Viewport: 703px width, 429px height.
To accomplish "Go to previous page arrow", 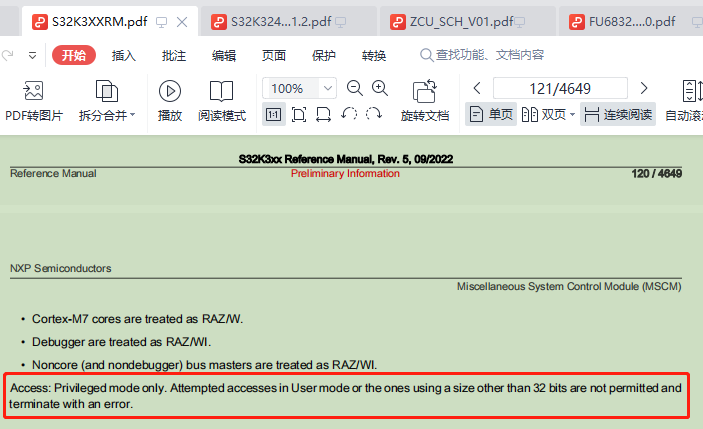I will coord(477,88).
